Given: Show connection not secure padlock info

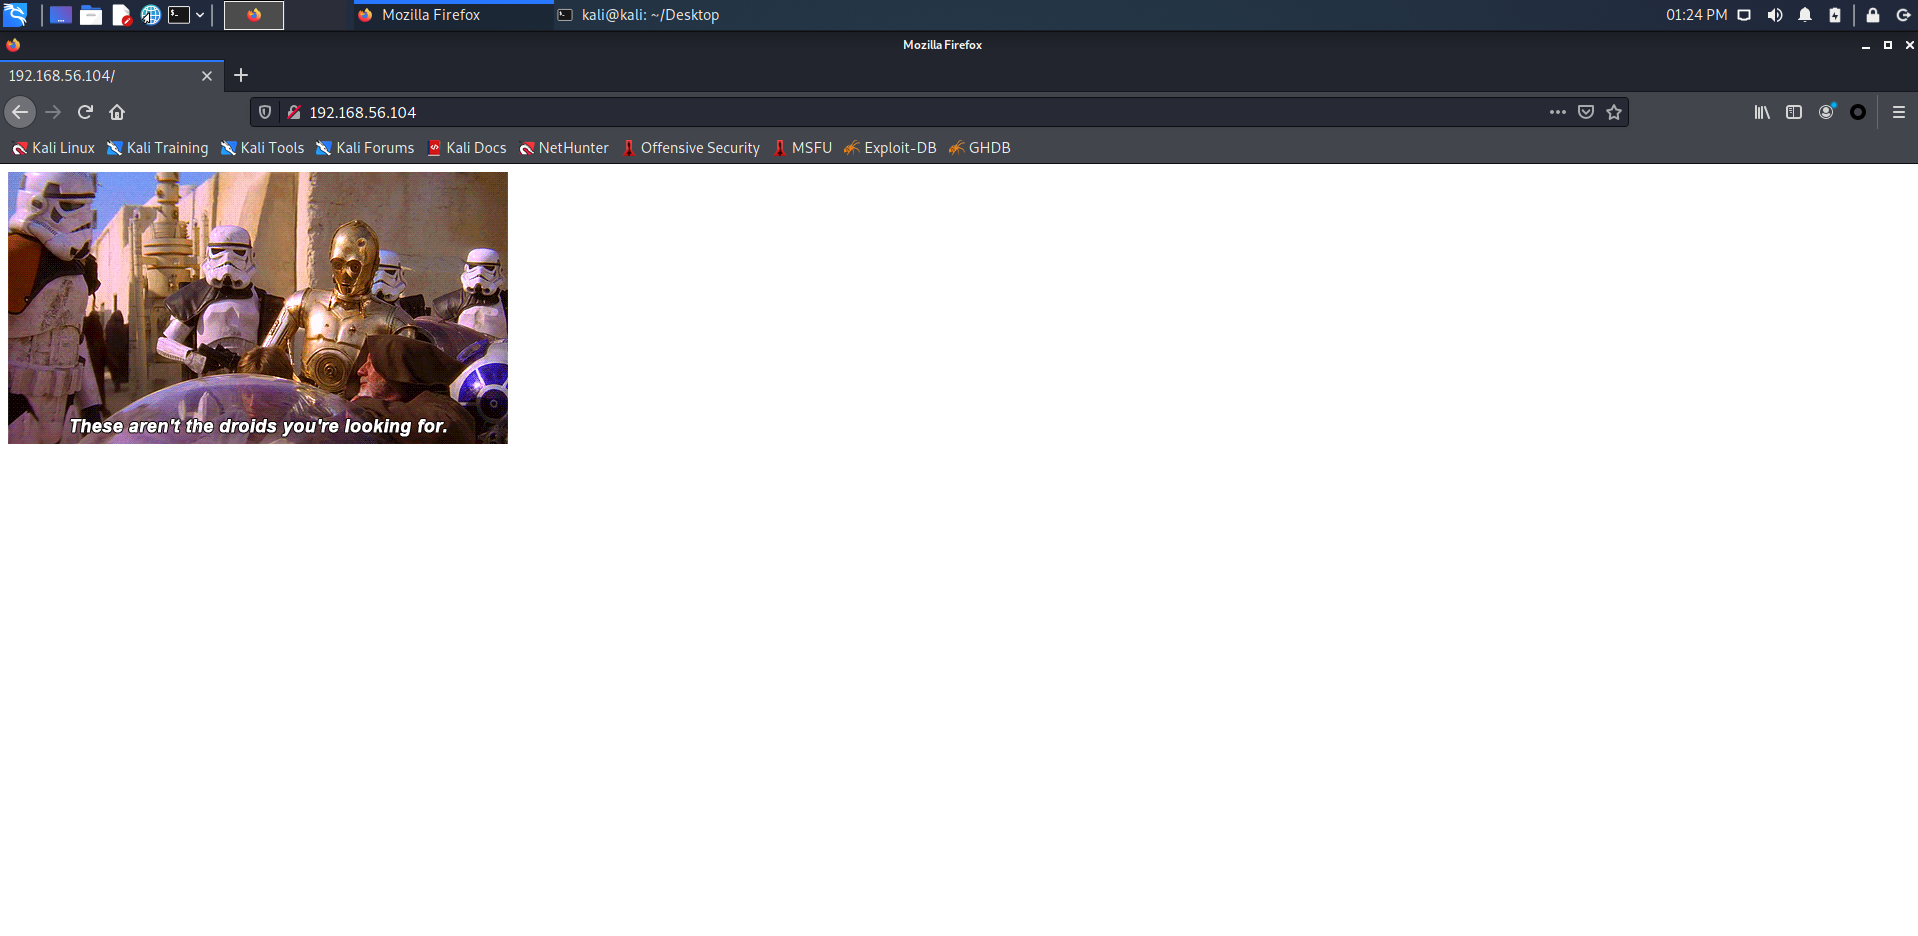Looking at the screenshot, I should coord(294,112).
